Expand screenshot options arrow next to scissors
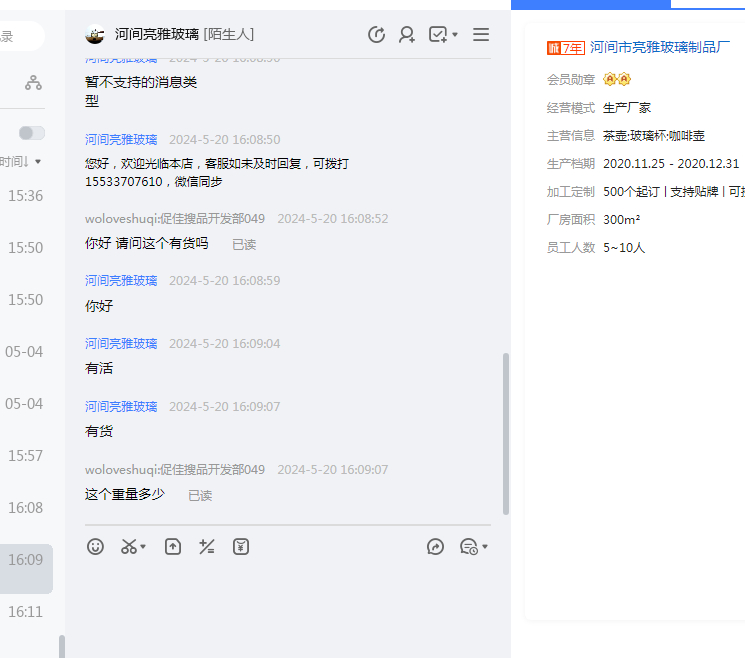 (143, 547)
